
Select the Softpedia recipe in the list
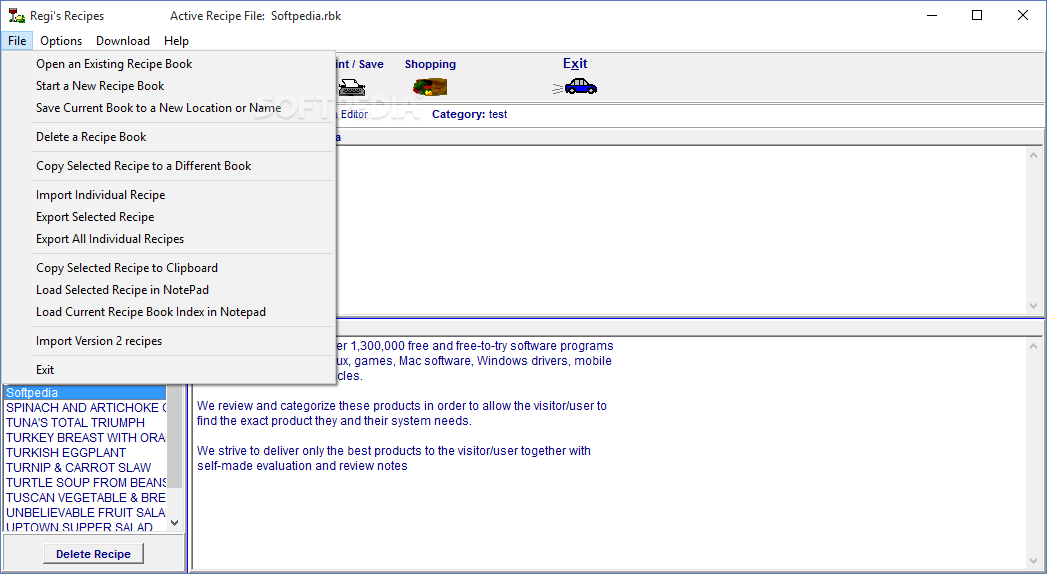point(85,393)
